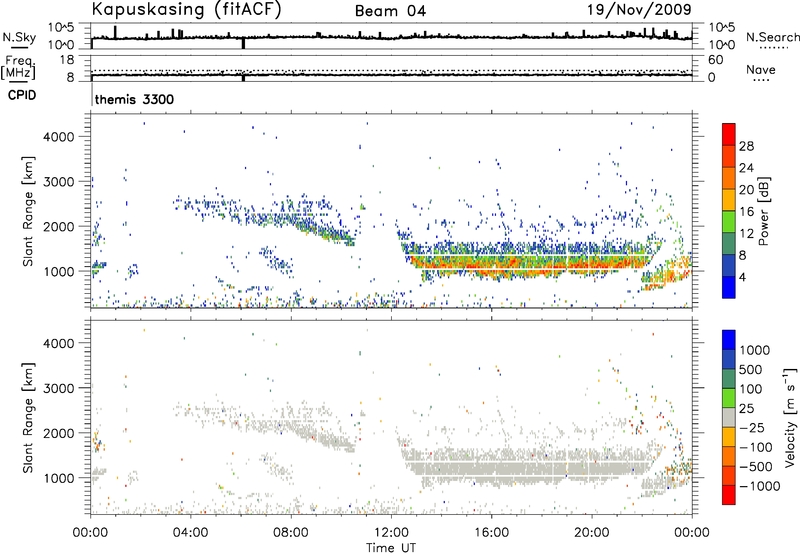Click the Velocity [m s-1] color bar label
The height and width of the screenshot is (554, 800).
(x=790, y=417)
